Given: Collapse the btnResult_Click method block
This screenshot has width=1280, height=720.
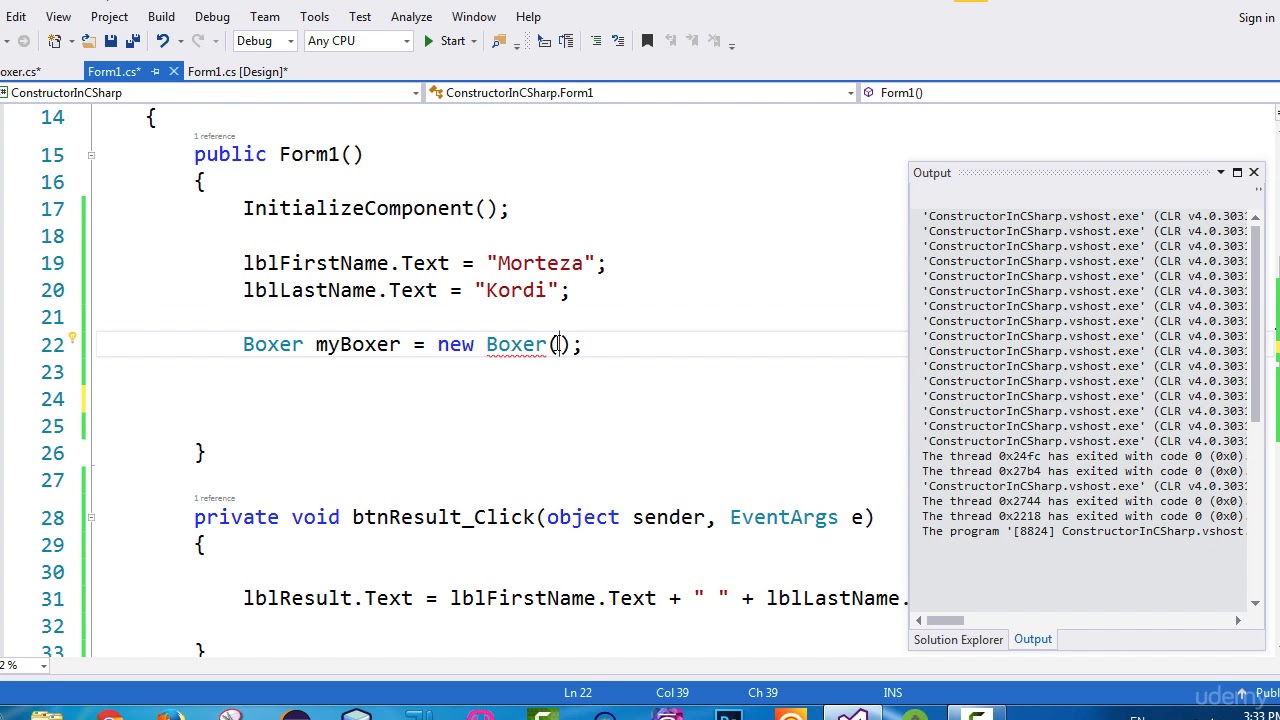Looking at the screenshot, I should [x=91, y=518].
